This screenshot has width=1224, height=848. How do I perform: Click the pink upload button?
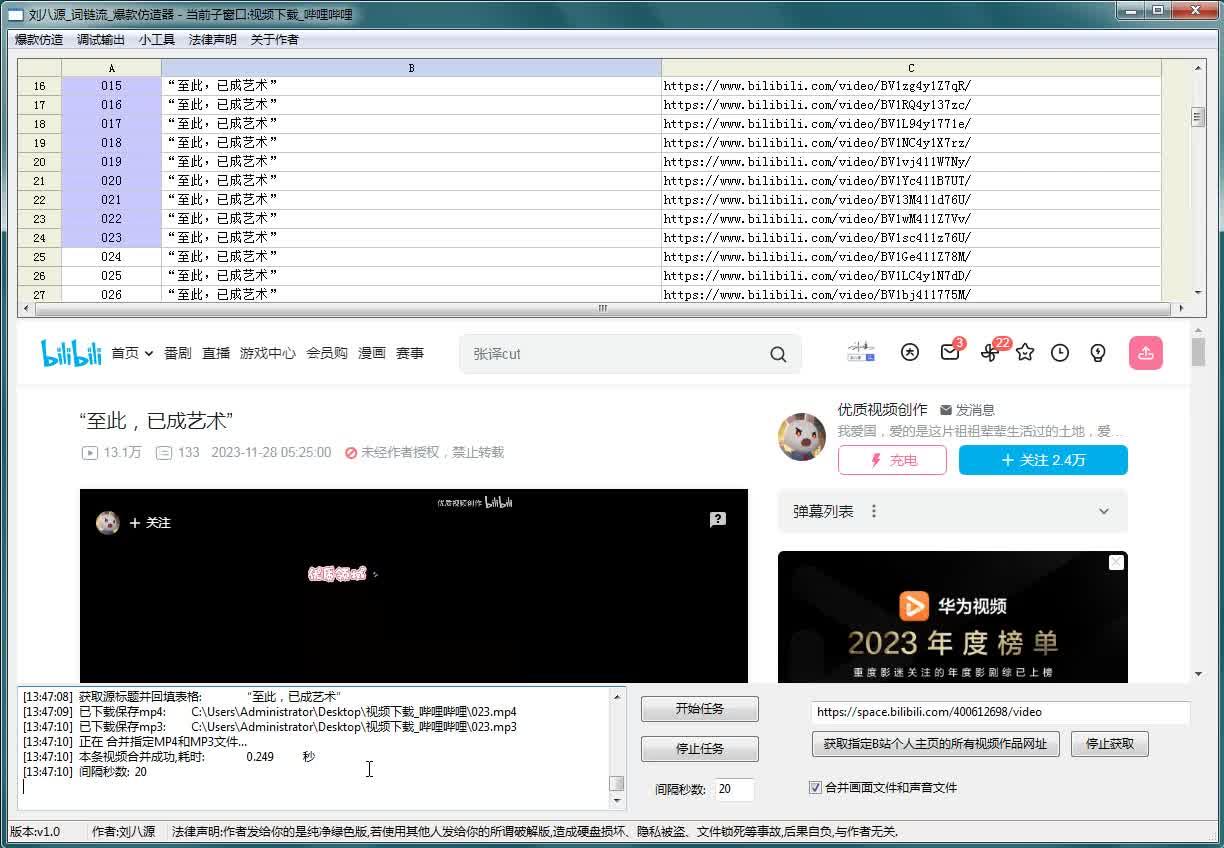coord(1146,353)
